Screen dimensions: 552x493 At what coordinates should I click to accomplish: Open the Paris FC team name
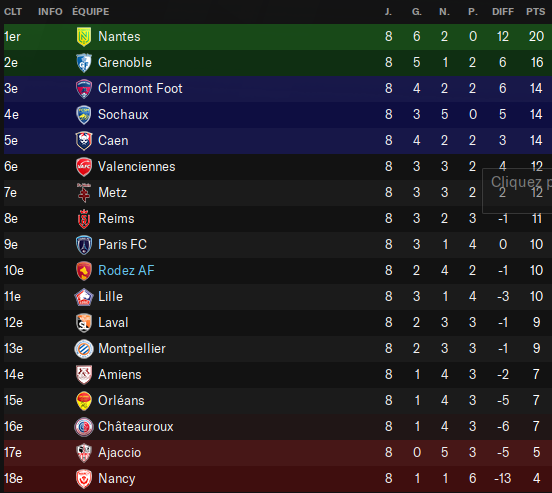122,244
